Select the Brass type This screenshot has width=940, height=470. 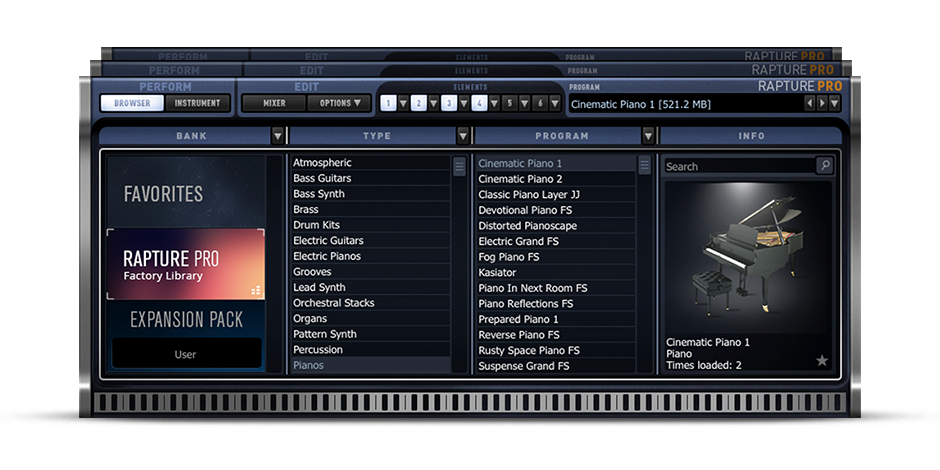click(370, 209)
